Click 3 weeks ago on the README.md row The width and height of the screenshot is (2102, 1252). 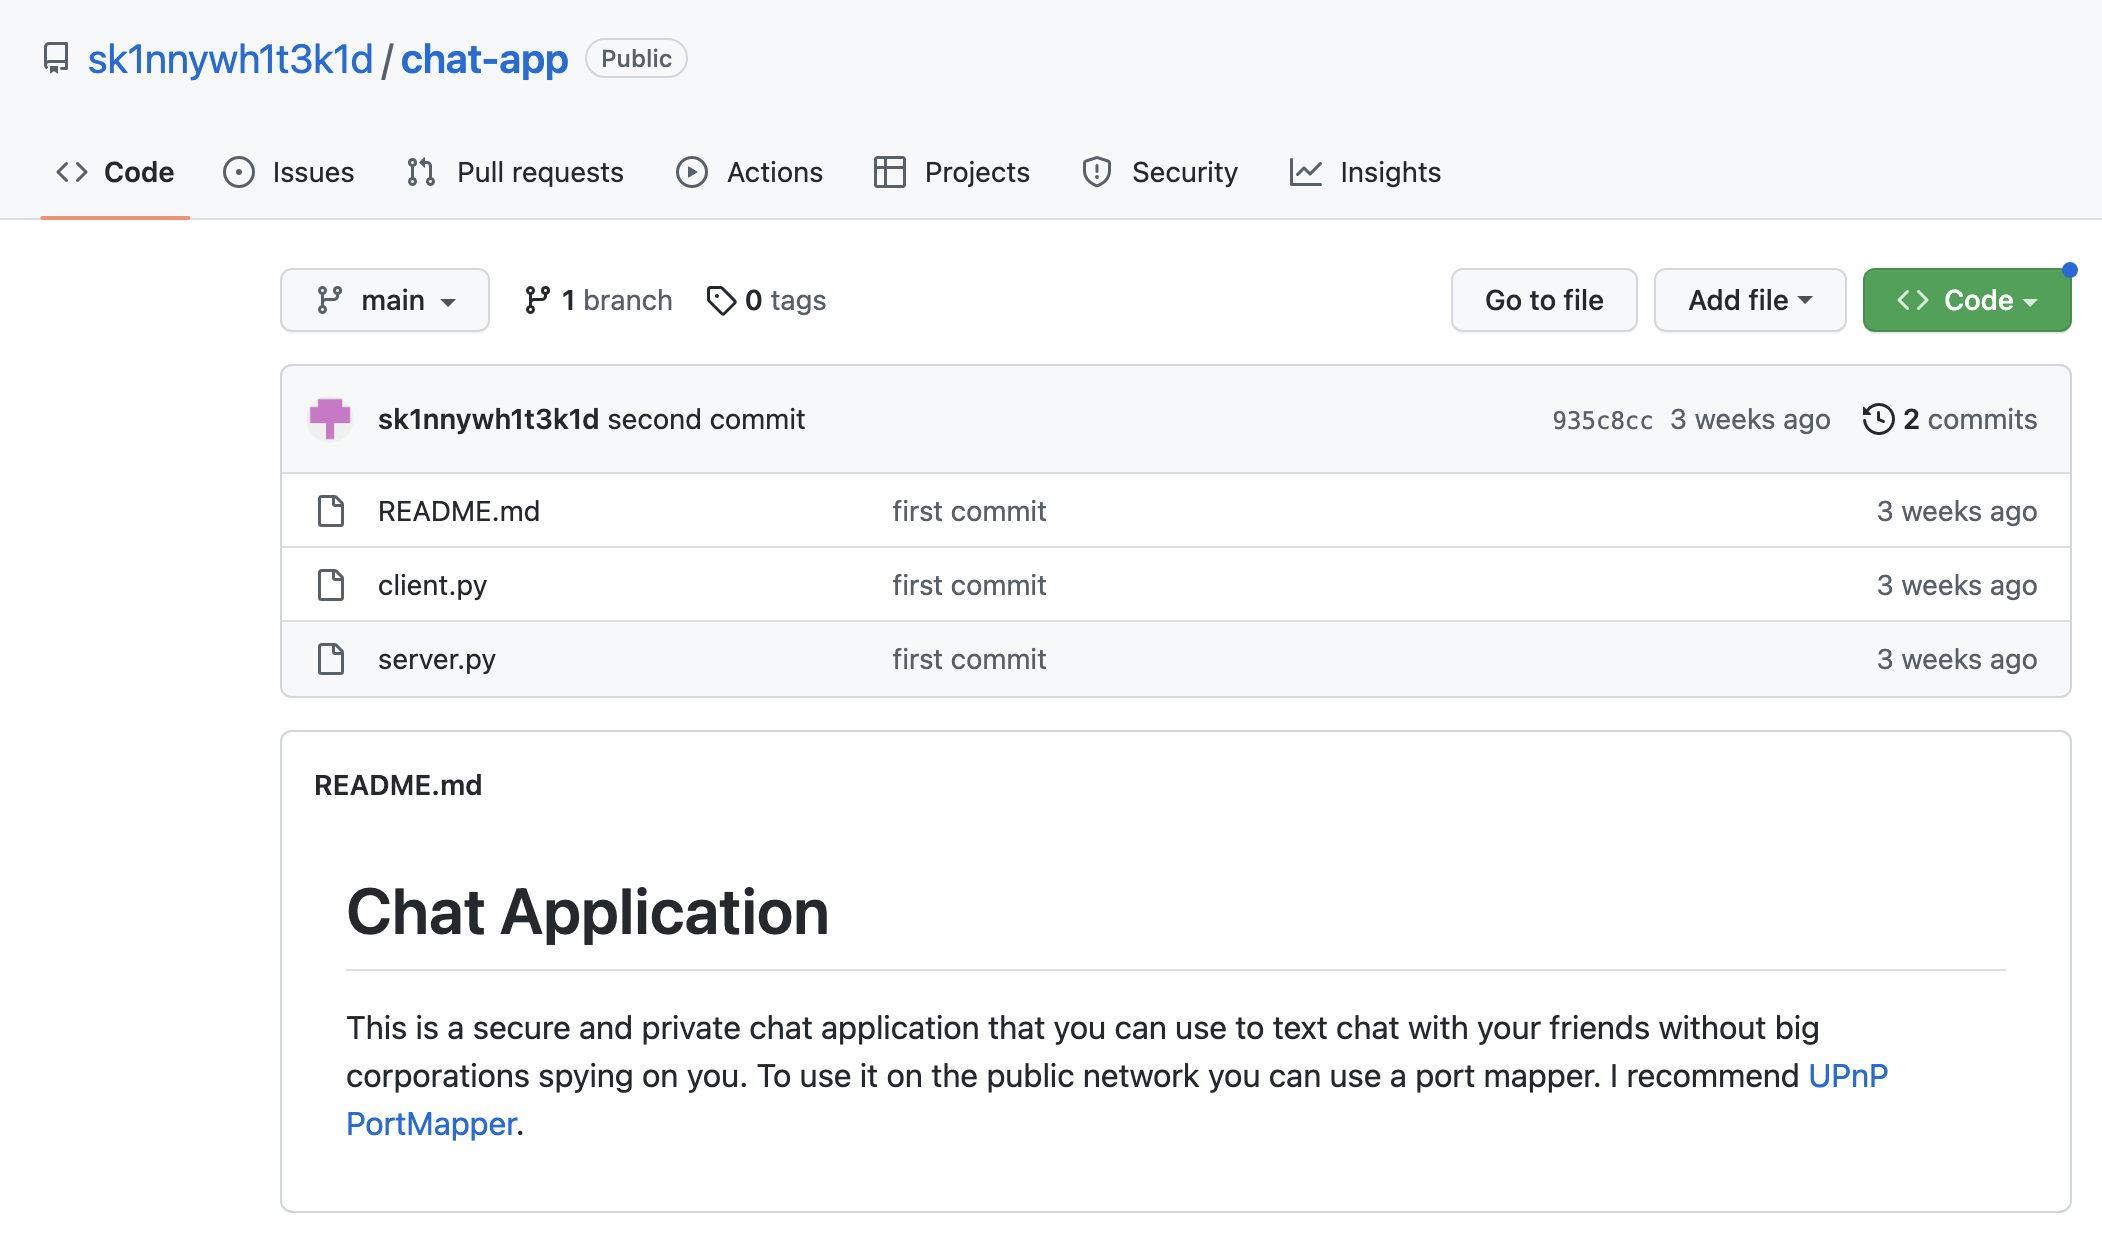(1957, 511)
